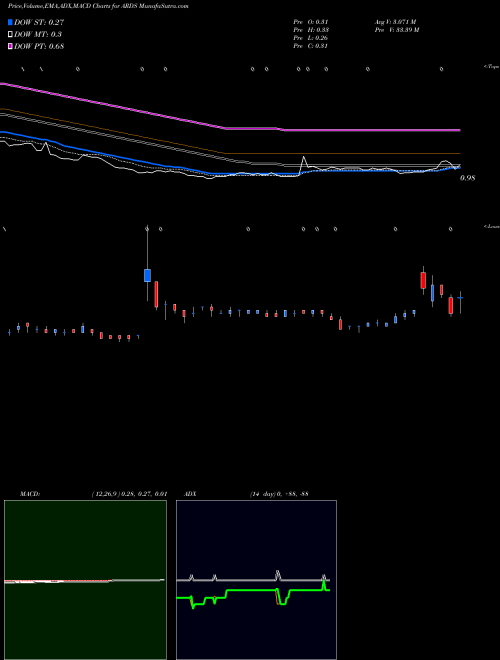Click the 'Pre H' high price value
The width and height of the screenshot is (500, 660).
(x=311, y=30)
